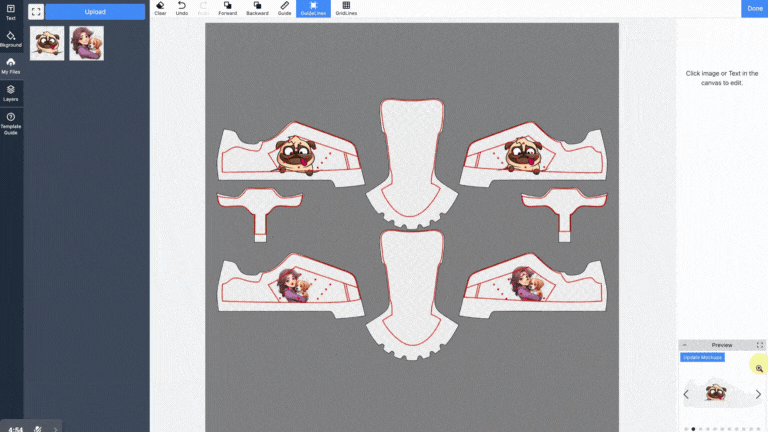Toggle GuideLines display off
Screen dimensions: 768x432
[x=313, y=8]
